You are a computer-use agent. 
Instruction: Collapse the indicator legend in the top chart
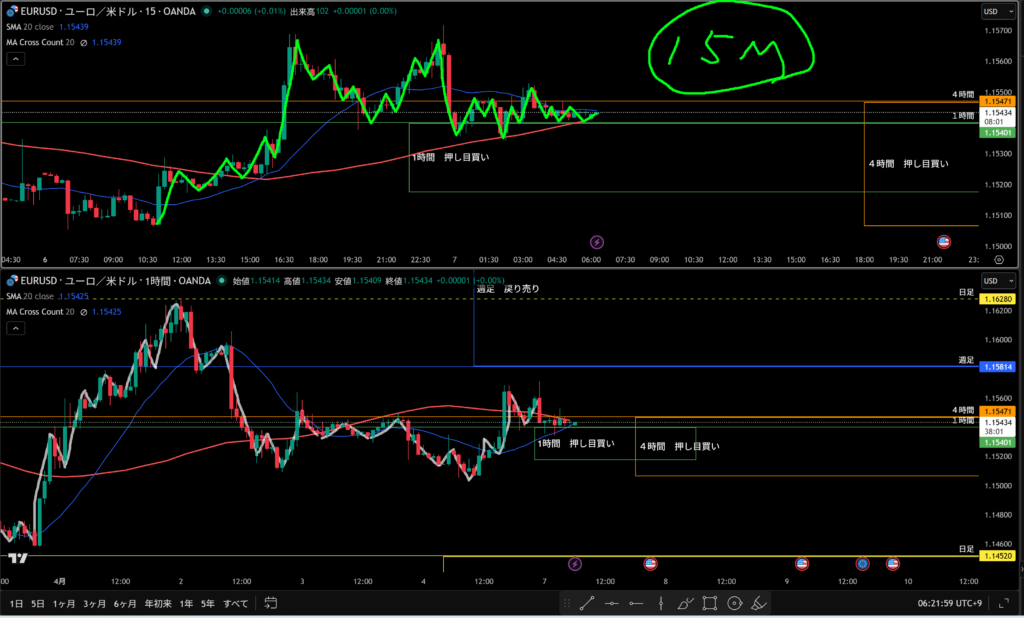16,59
